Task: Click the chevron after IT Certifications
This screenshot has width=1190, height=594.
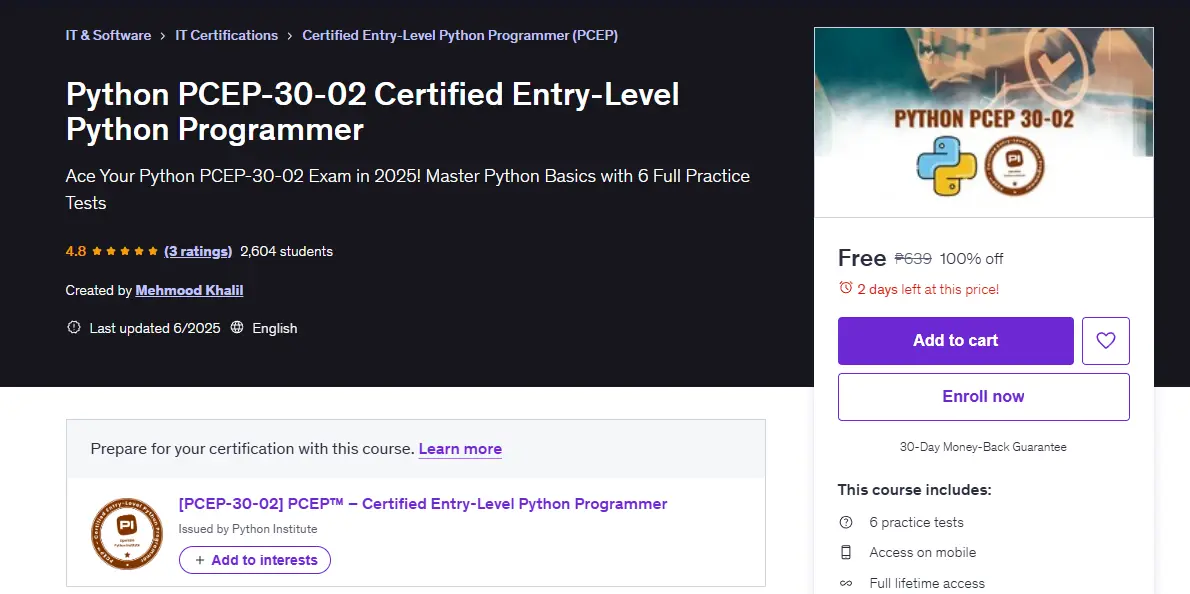Action: 290,36
